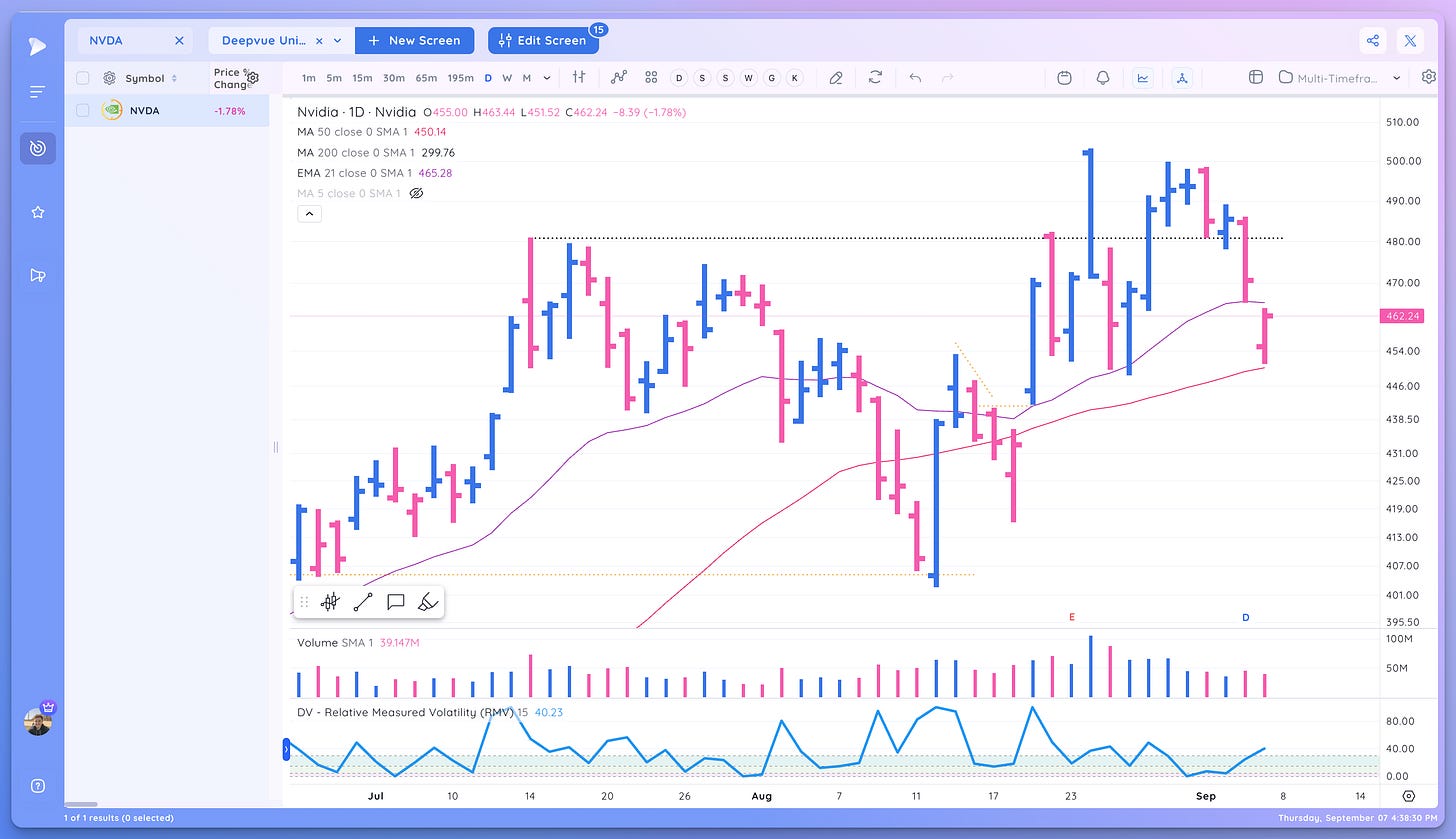
Task: Open Price % Change column gear settings
Action: pyautogui.click(x=253, y=78)
